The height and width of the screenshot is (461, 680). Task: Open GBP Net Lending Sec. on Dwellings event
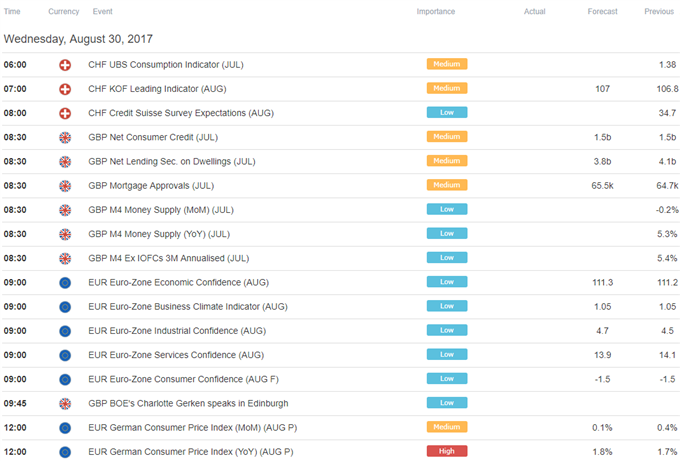tap(172, 162)
